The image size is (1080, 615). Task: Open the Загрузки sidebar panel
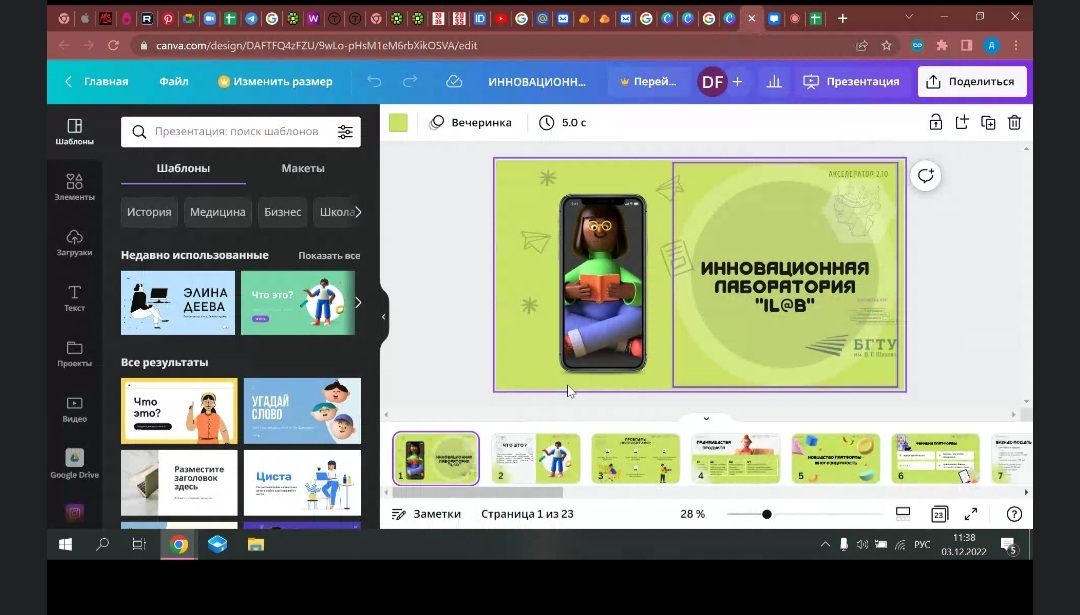click(74, 242)
